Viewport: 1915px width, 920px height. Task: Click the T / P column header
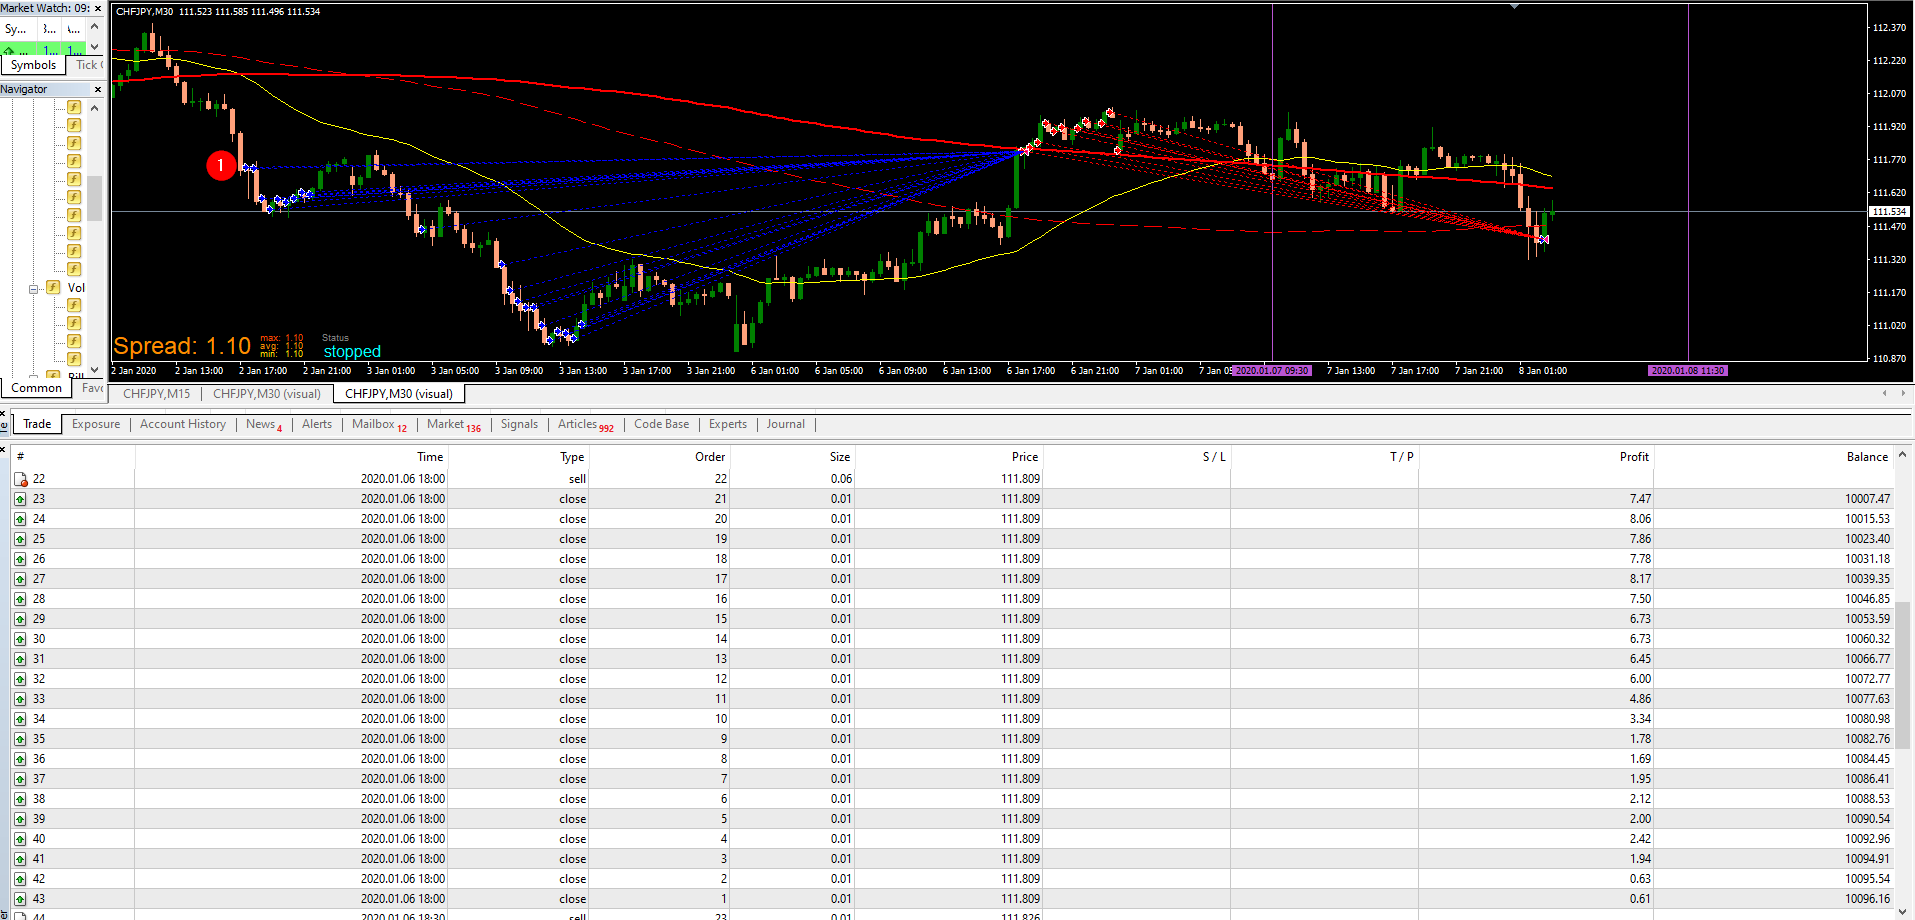[1324, 457]
